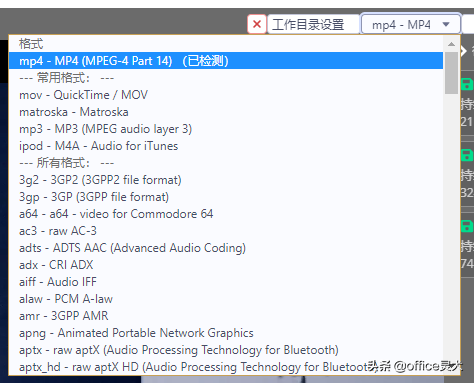The width and height of the screenshot is (474, 383).
Task: Choose aiff - Audio IFF format
Action: click(x=226, y=282)
